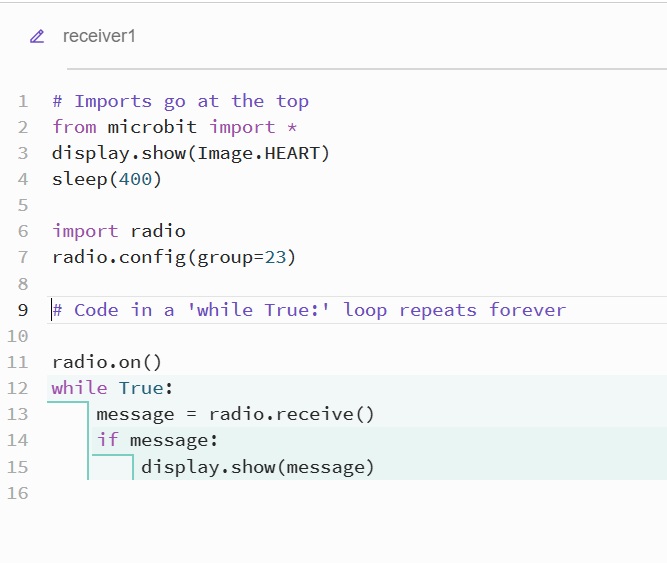This screenshot has width=667, height=563.
Task: Click on display.show(Image.HEART) code line
Action: point(190,153)
